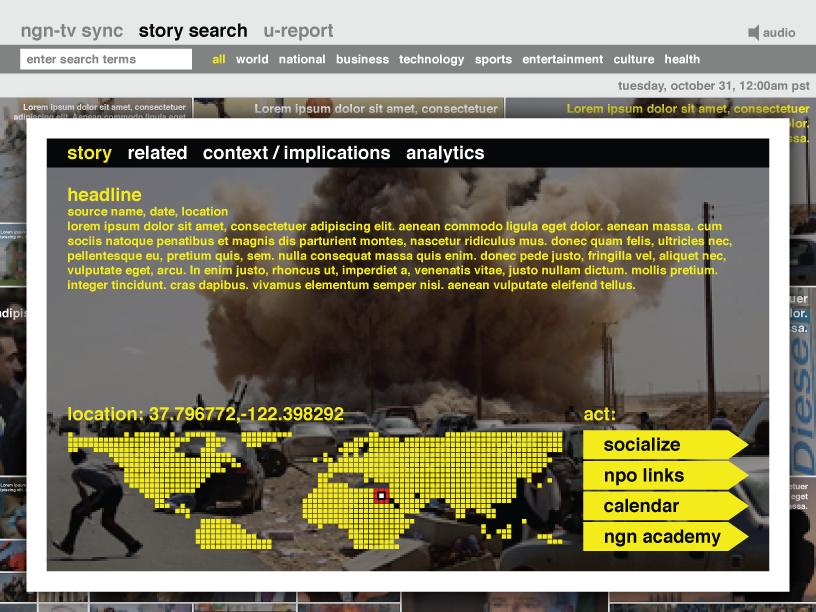Filter stories by health
816x612 pixels.
point(682,59)
